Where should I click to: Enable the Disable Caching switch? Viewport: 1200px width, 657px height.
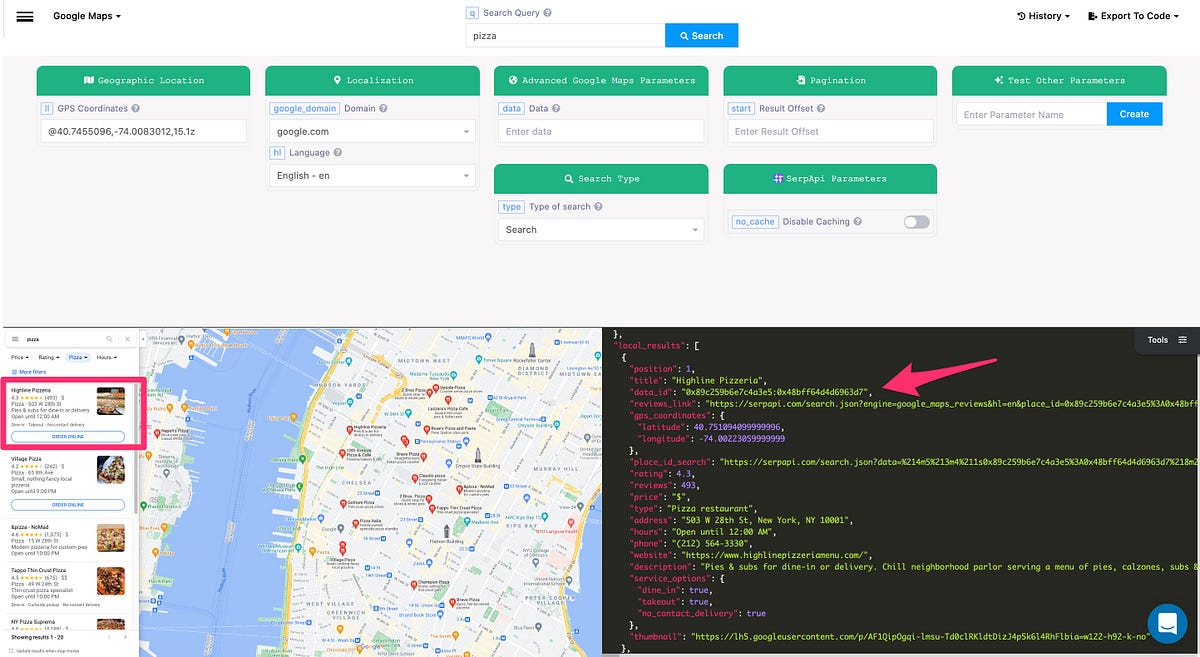(915, 222)
